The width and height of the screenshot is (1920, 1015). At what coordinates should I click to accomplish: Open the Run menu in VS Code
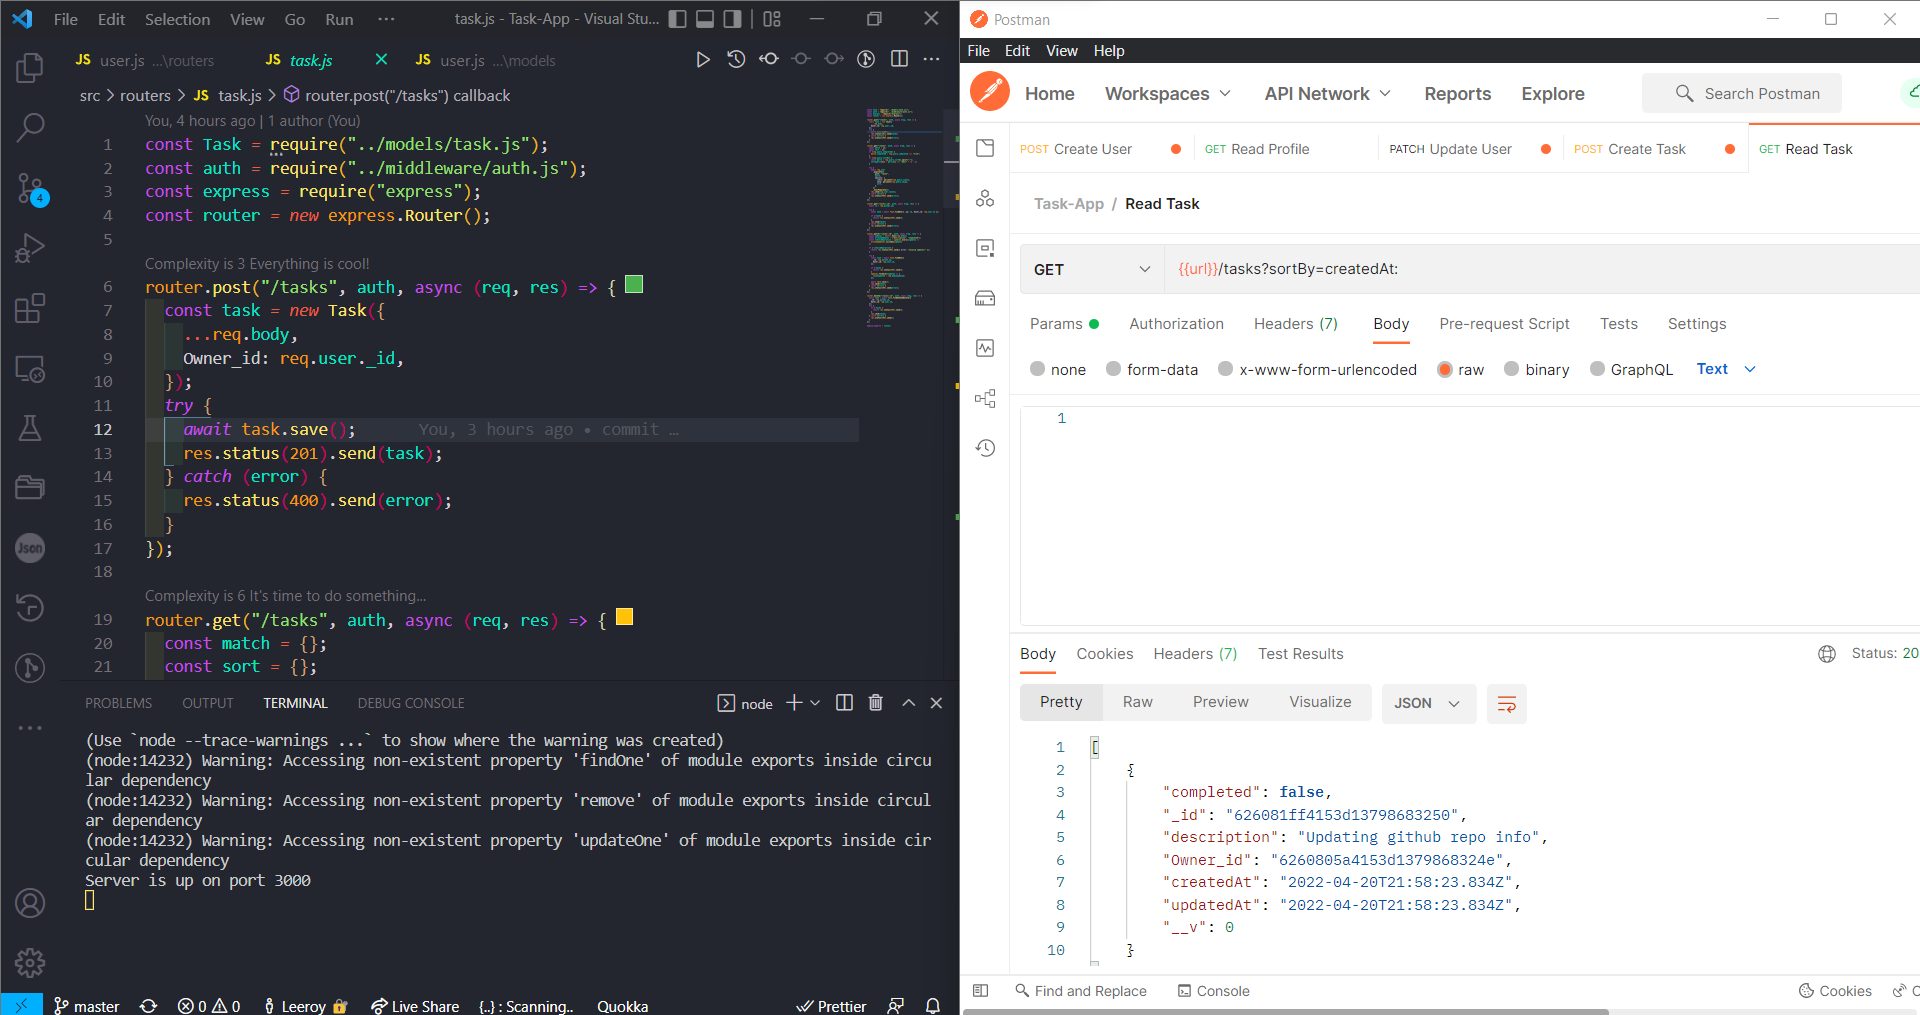tap(338, 18)
